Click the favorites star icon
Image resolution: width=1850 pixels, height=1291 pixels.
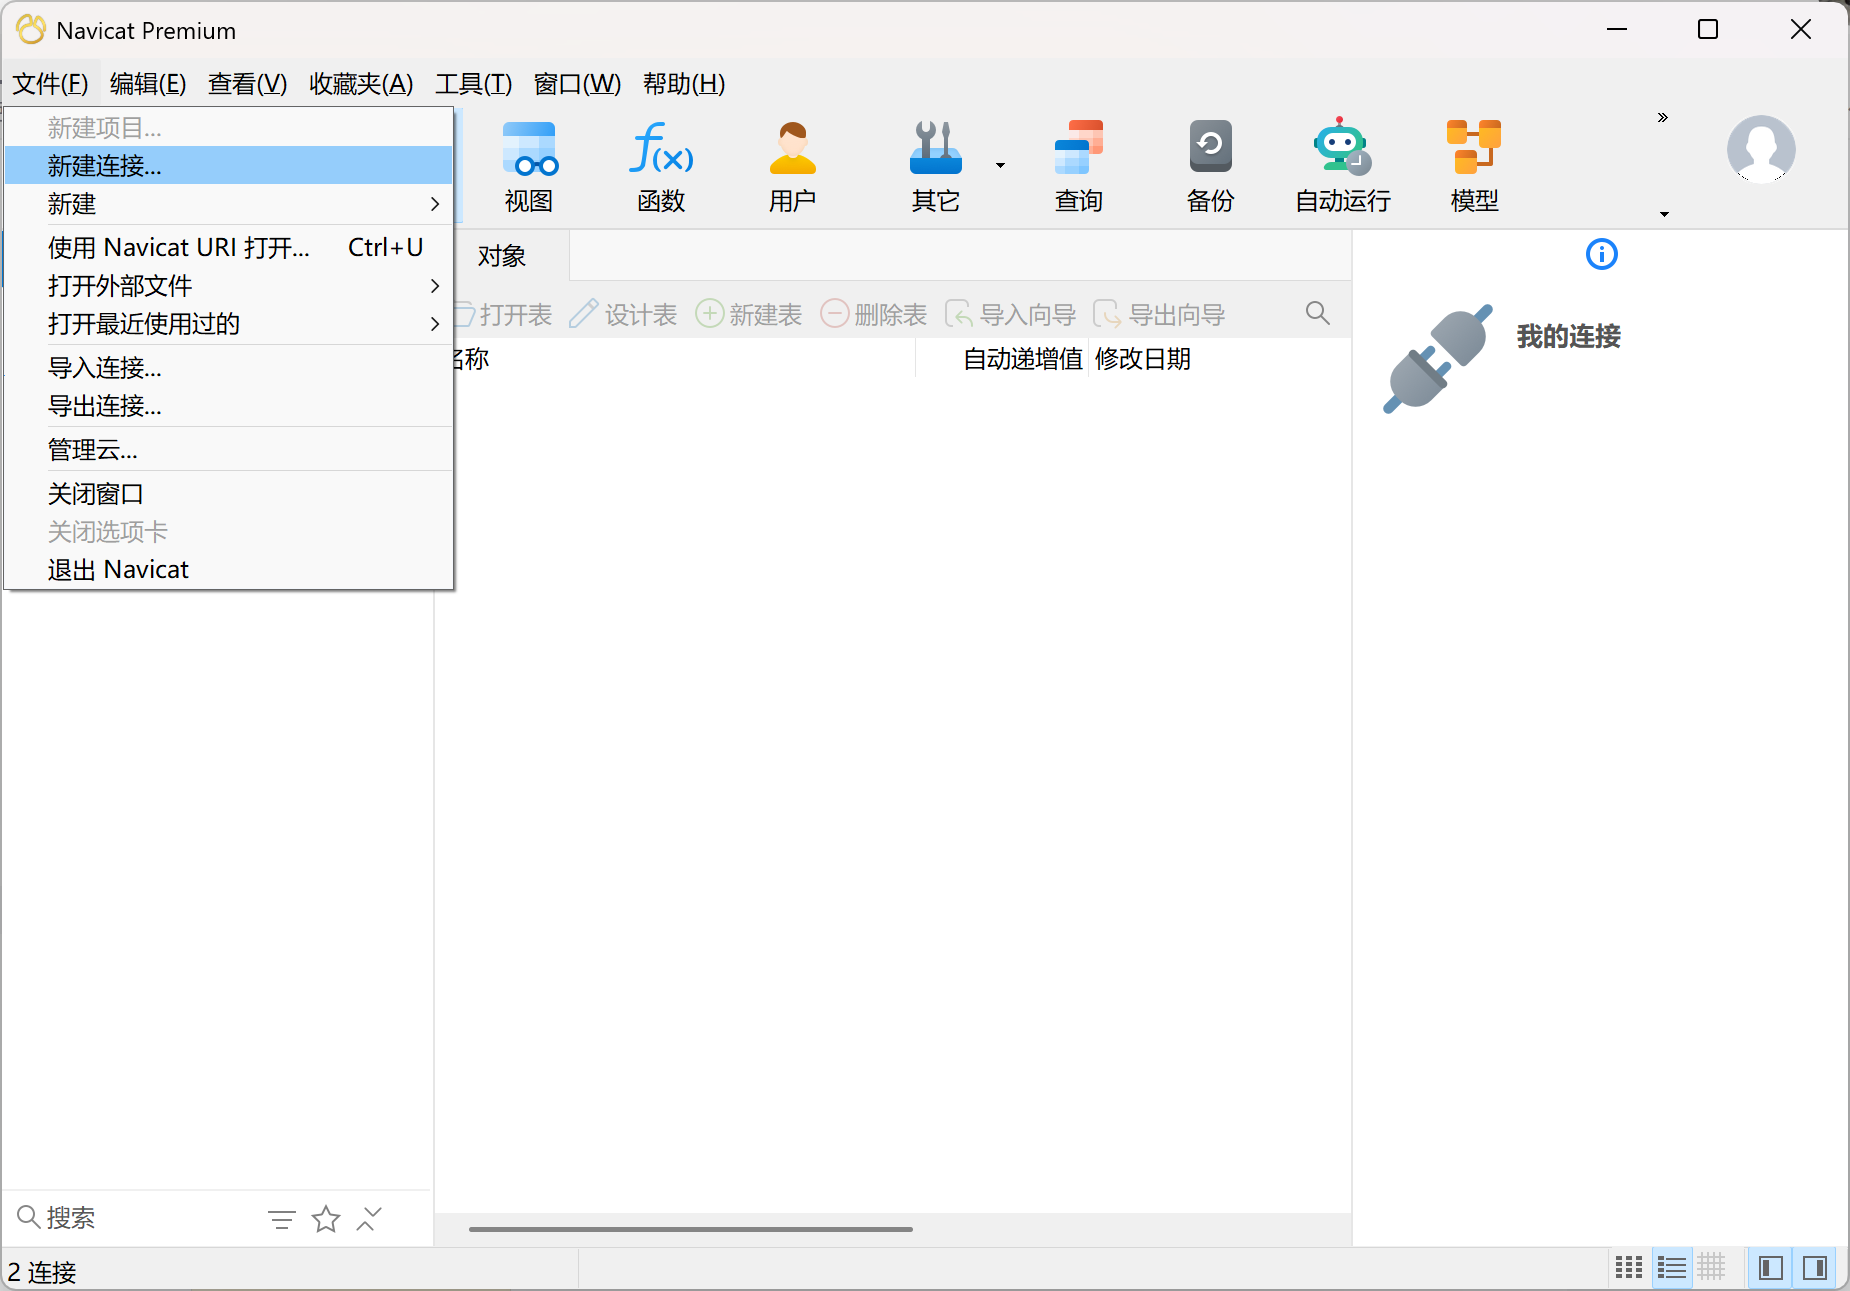(x=326, y=1219)
